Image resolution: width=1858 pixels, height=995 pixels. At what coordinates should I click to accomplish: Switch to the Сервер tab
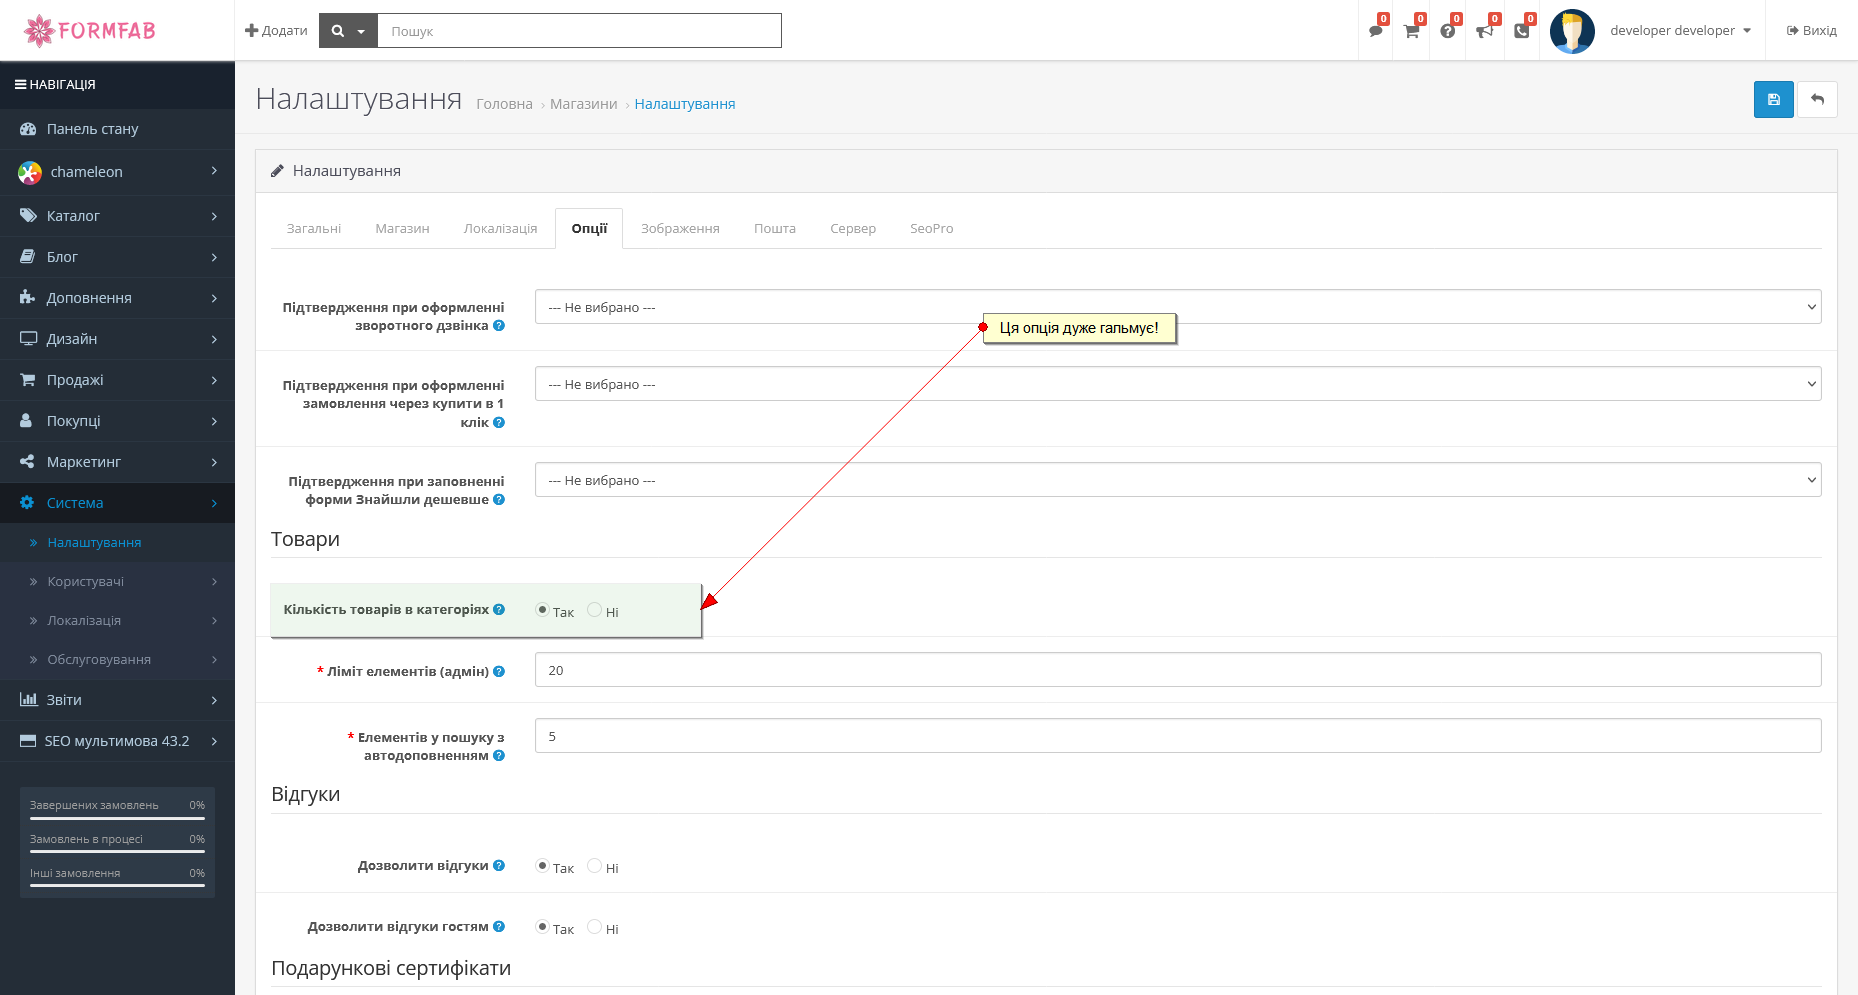tap(853, 229)
